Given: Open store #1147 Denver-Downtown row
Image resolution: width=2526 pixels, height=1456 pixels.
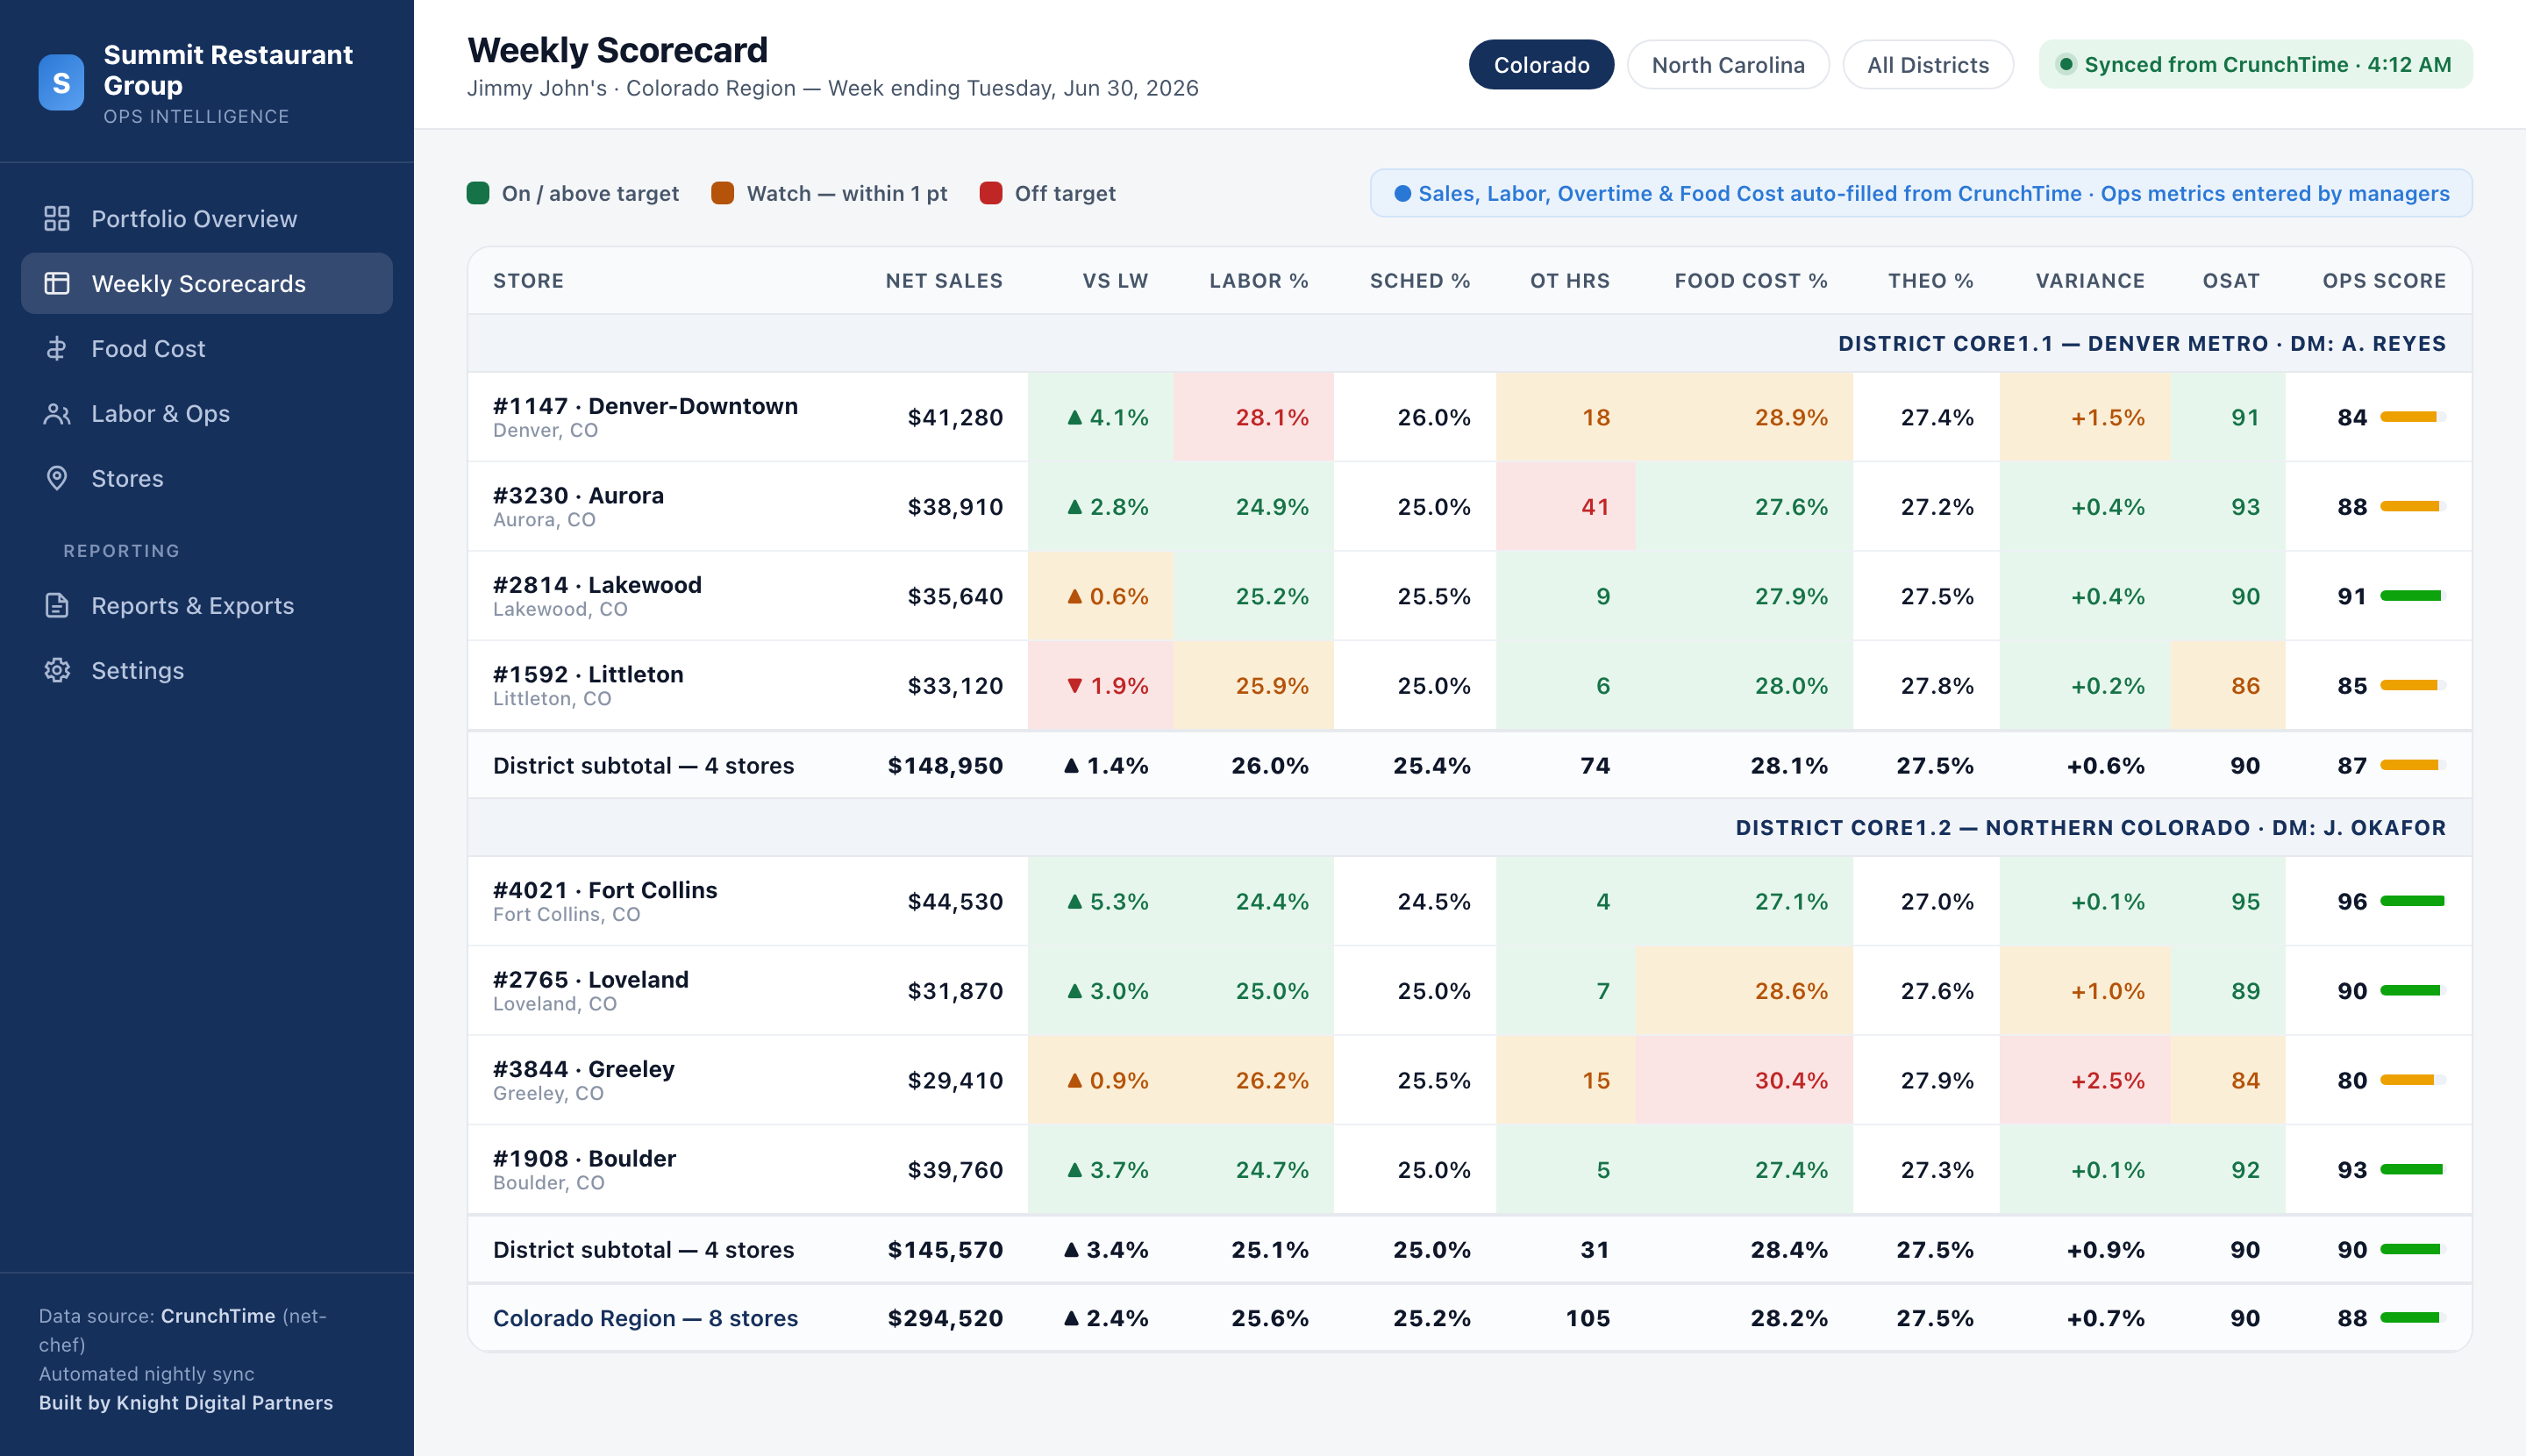Looking at the screenshot, I should point(1469,418).
